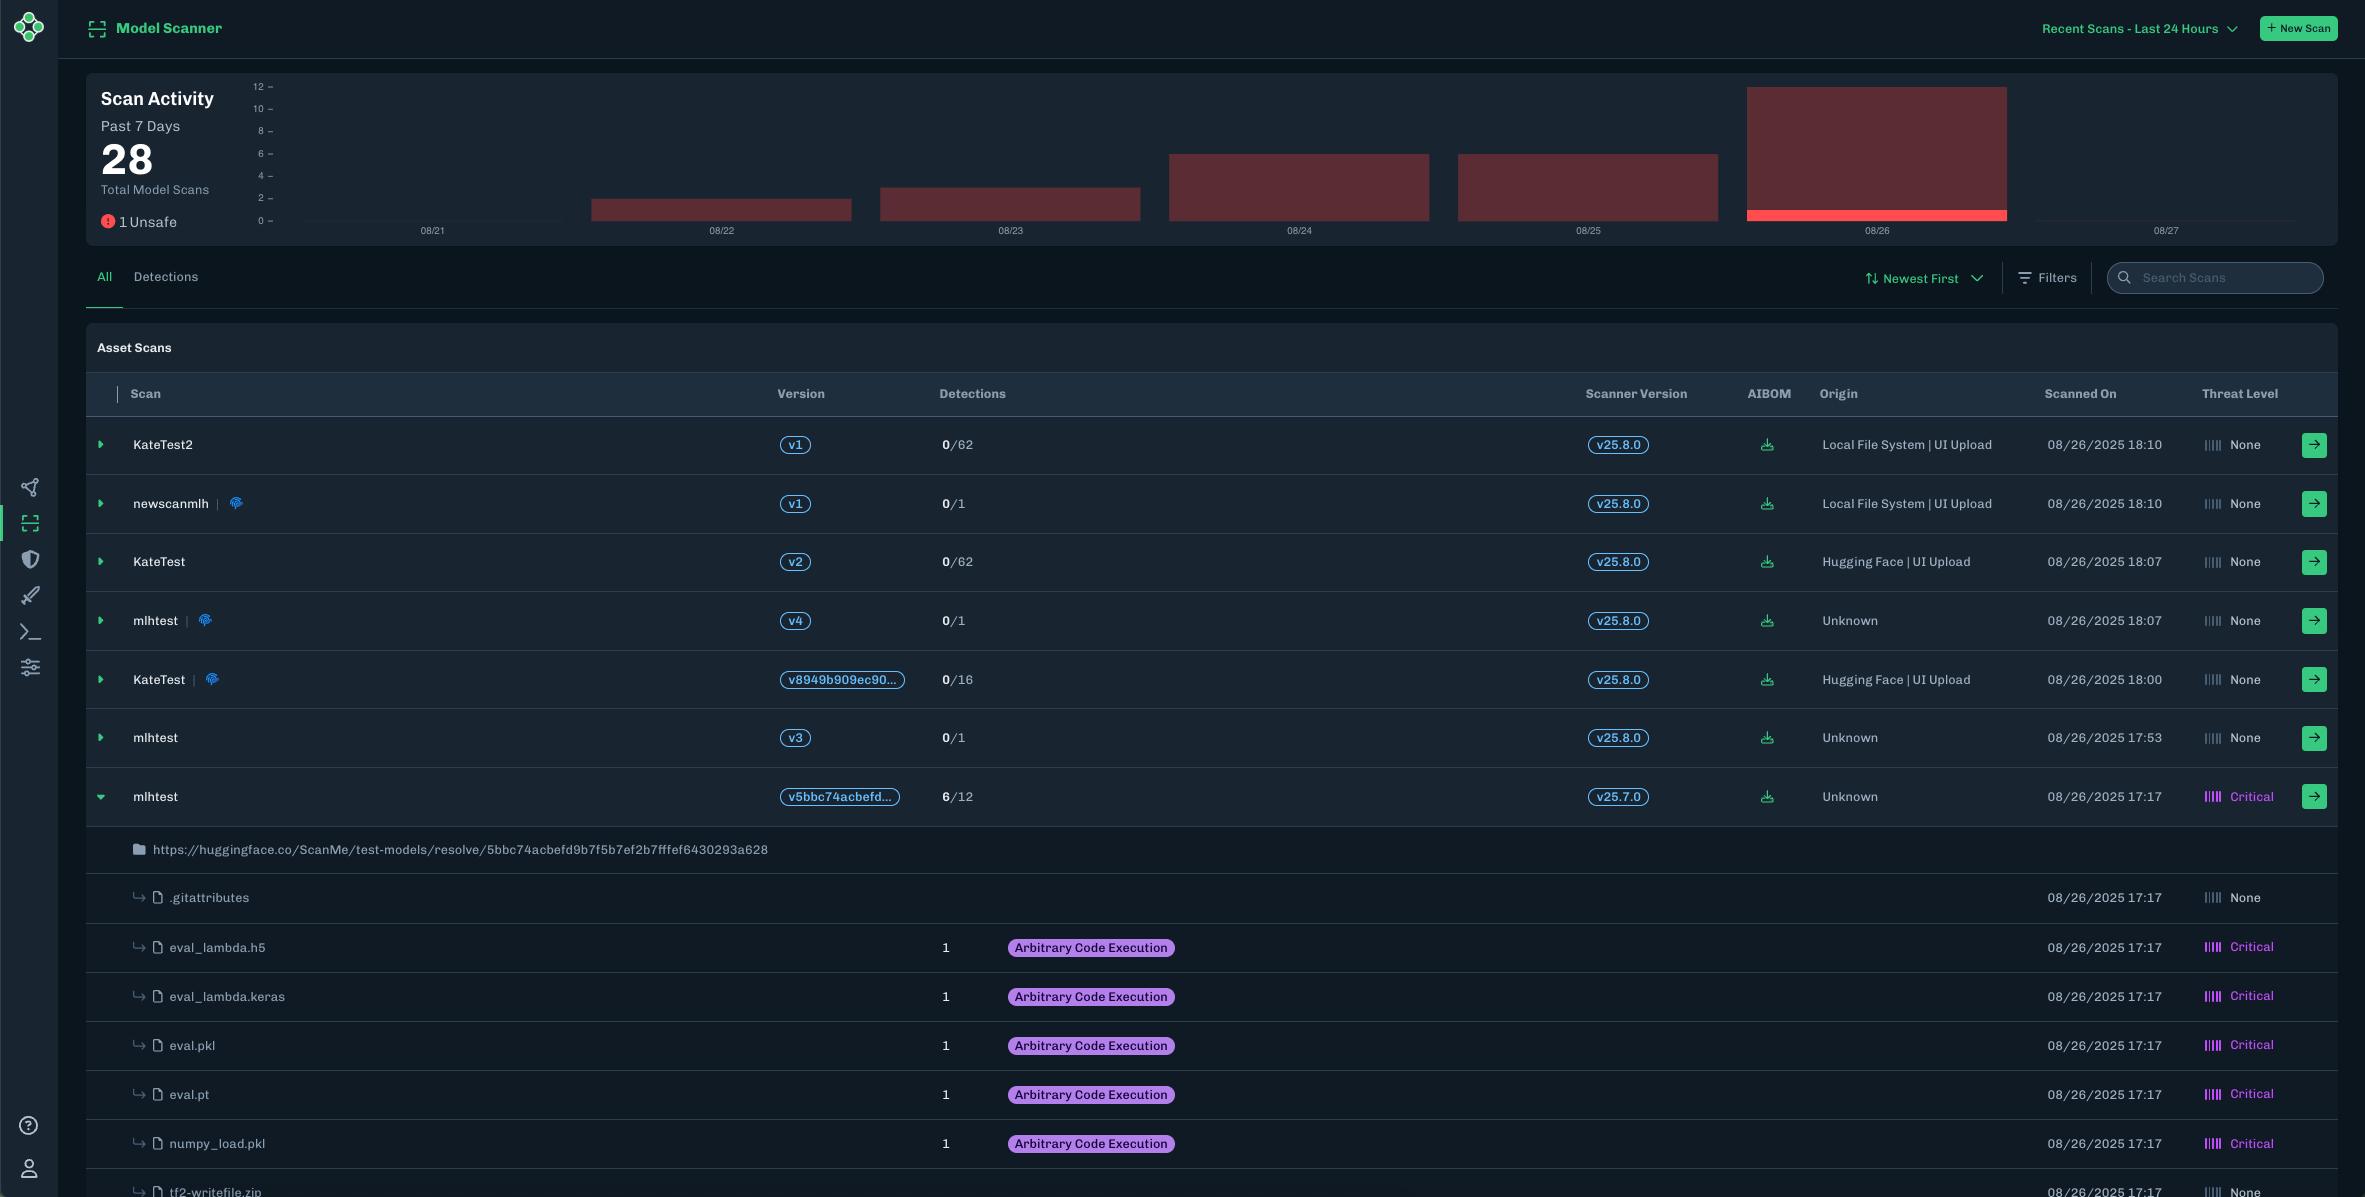Select the All tab
Image resolution: width=2365 pixels, height=1197 pixels.
point(104,277)
